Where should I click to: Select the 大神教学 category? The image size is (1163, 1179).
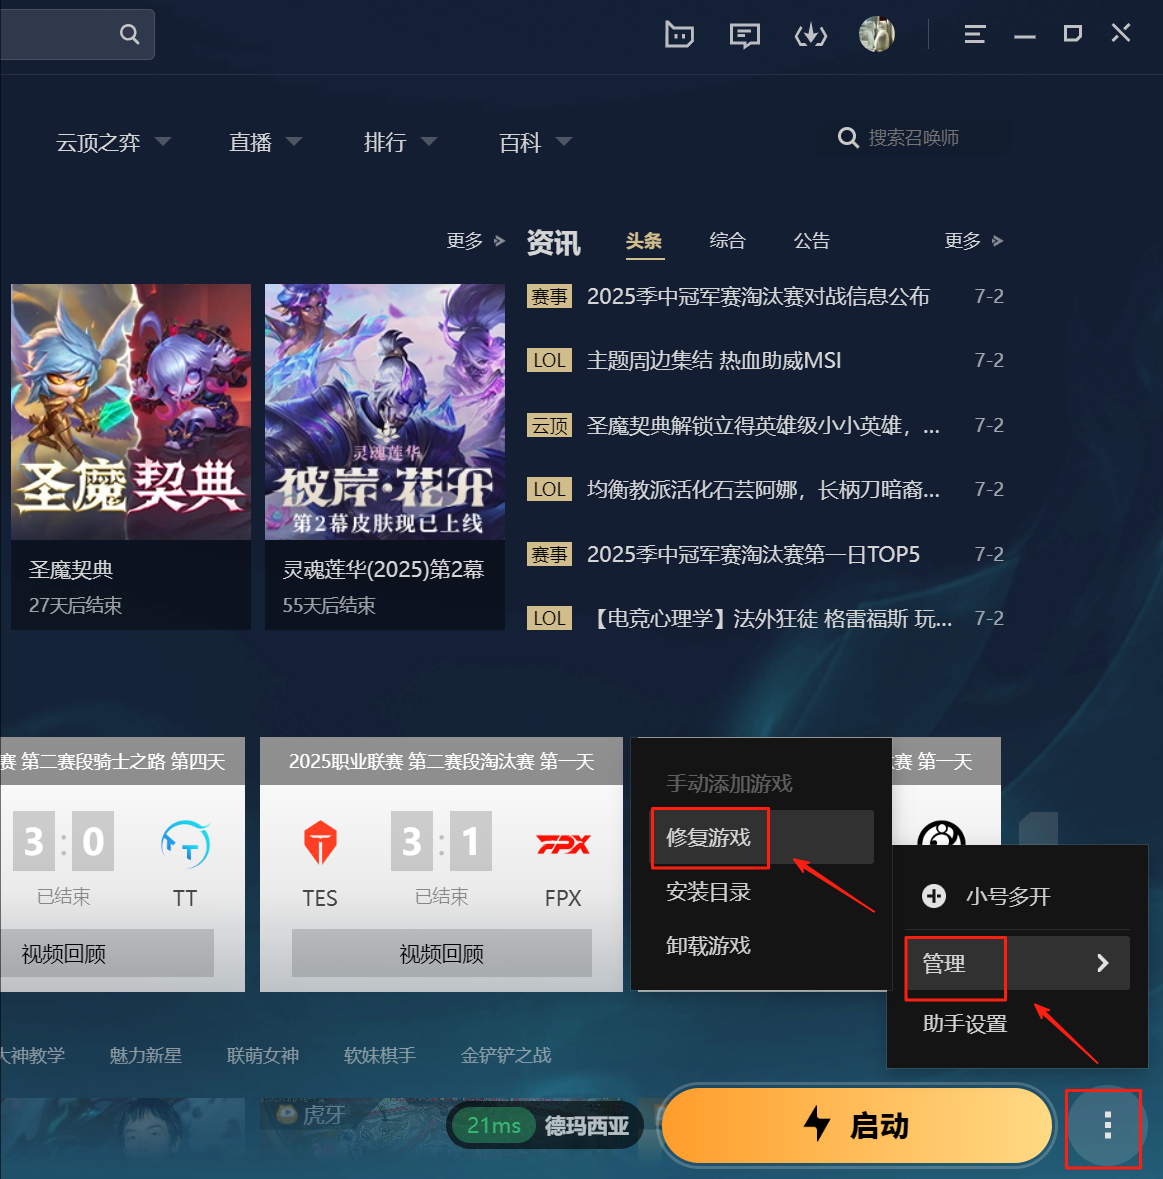click(x=32, y=1055)
